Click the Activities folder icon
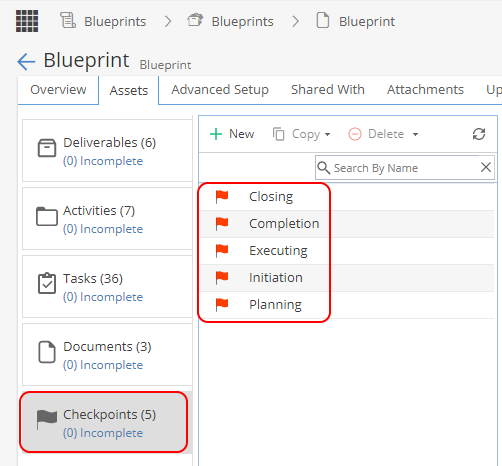The width and height of the screenshot is (502, 466). coord(47,216)
